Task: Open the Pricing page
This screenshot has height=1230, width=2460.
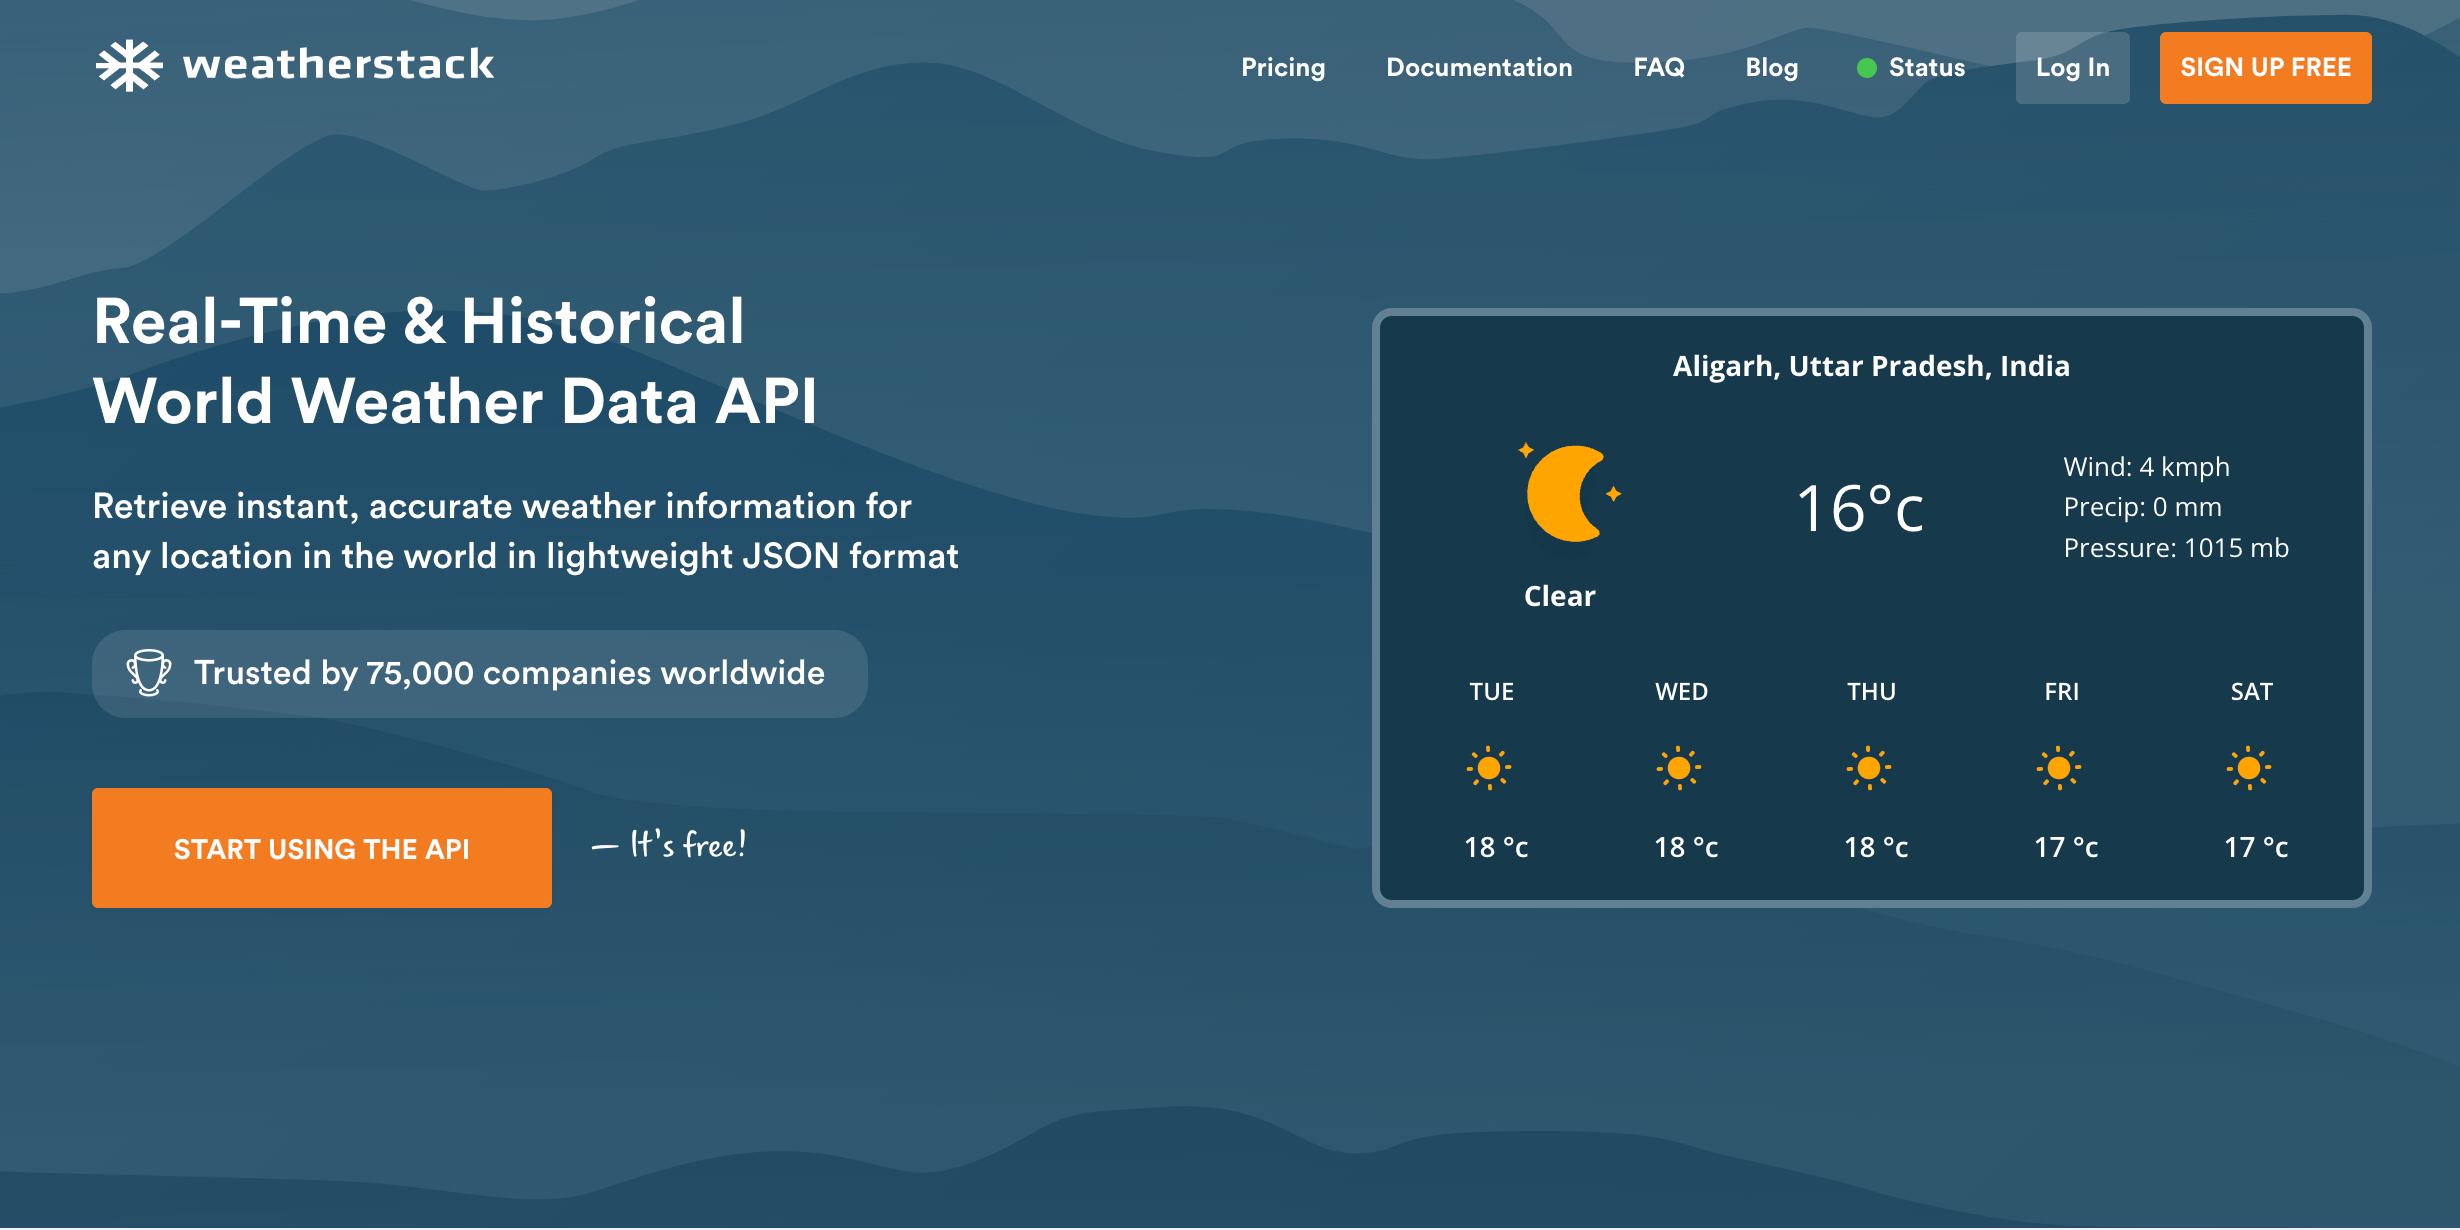Action: pyautogui.click(x=1283, y=68)
